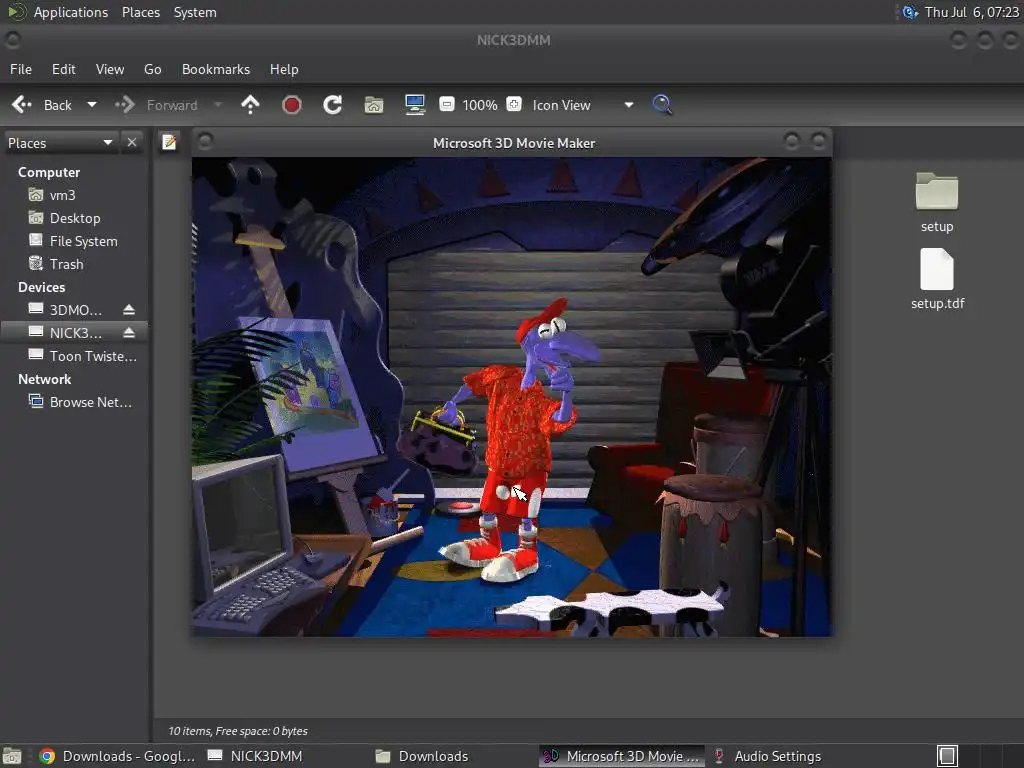Switch to Microsoft 3D Movie taskbar item
The height and width of the screenshot is (768, 1024).
622,756
